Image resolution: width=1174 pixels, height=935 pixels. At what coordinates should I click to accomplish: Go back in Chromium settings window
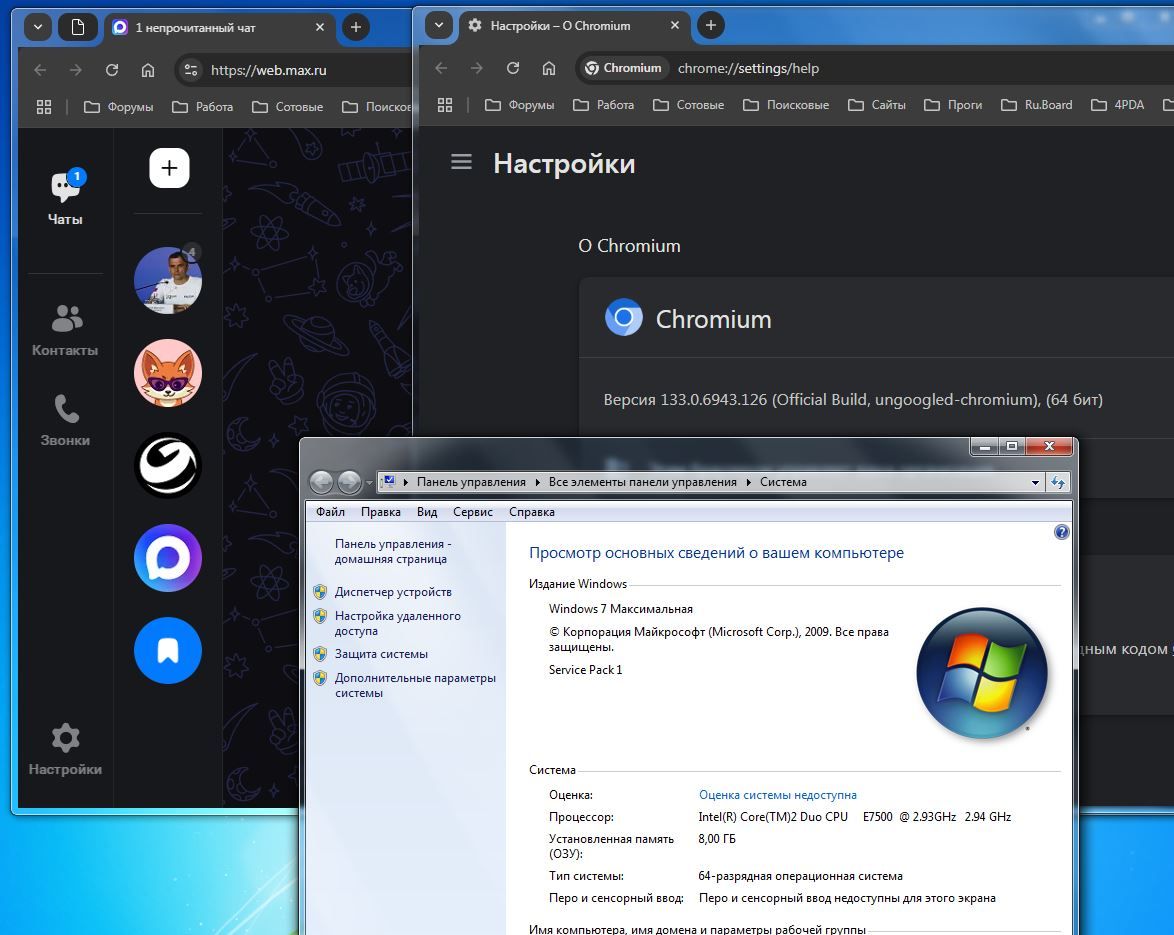pos(442,68)
